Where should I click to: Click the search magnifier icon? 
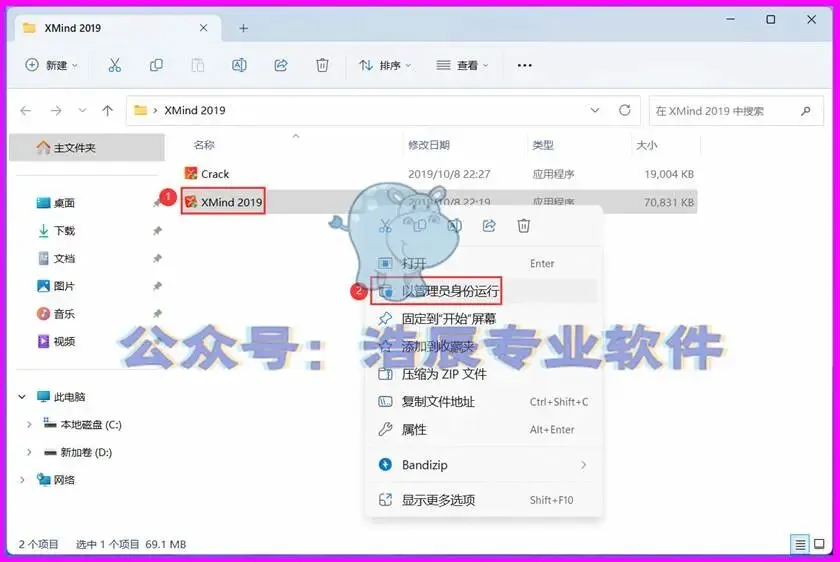click(805, 111)
